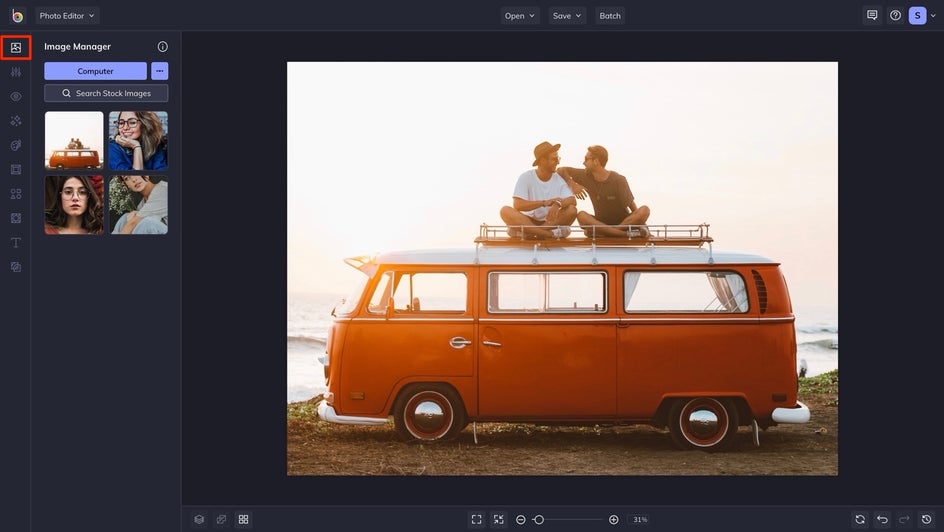944x532 pixels.
Task: Open the Textures sidebar icon
Action: tap(16, 267)
